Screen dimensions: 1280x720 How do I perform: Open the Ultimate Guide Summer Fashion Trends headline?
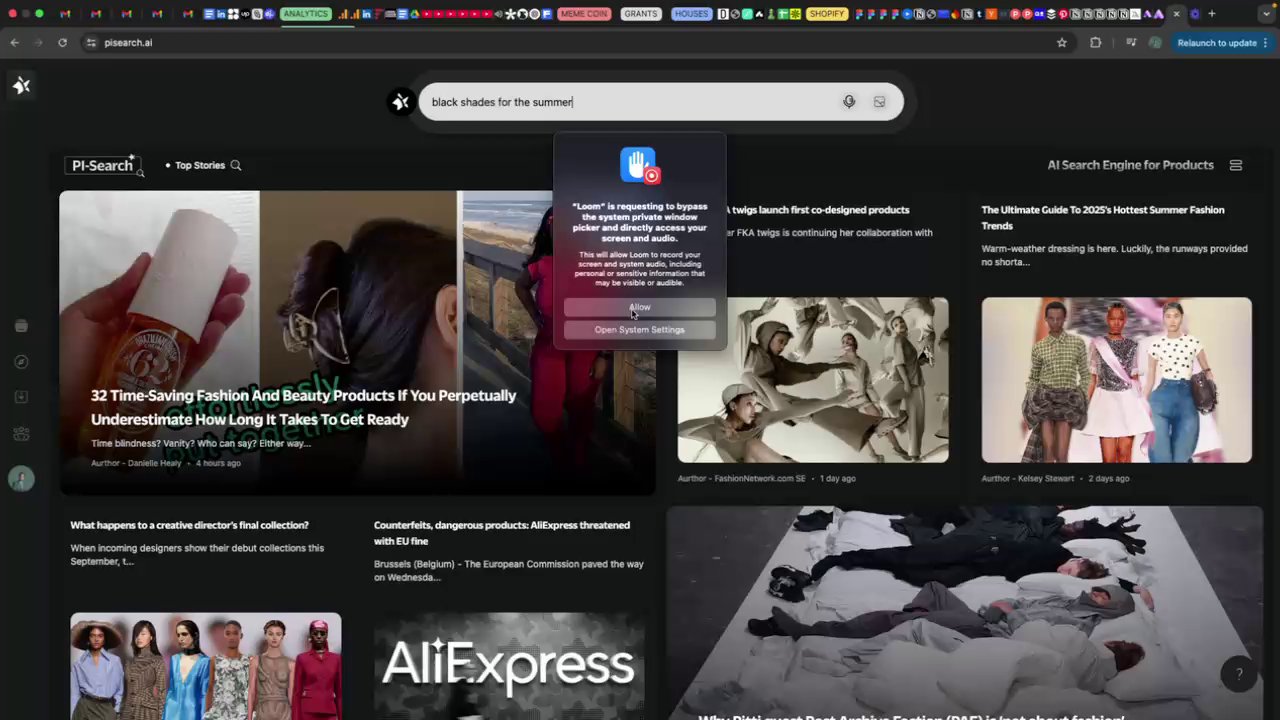pyautogui.click(x=1103, y=217)
